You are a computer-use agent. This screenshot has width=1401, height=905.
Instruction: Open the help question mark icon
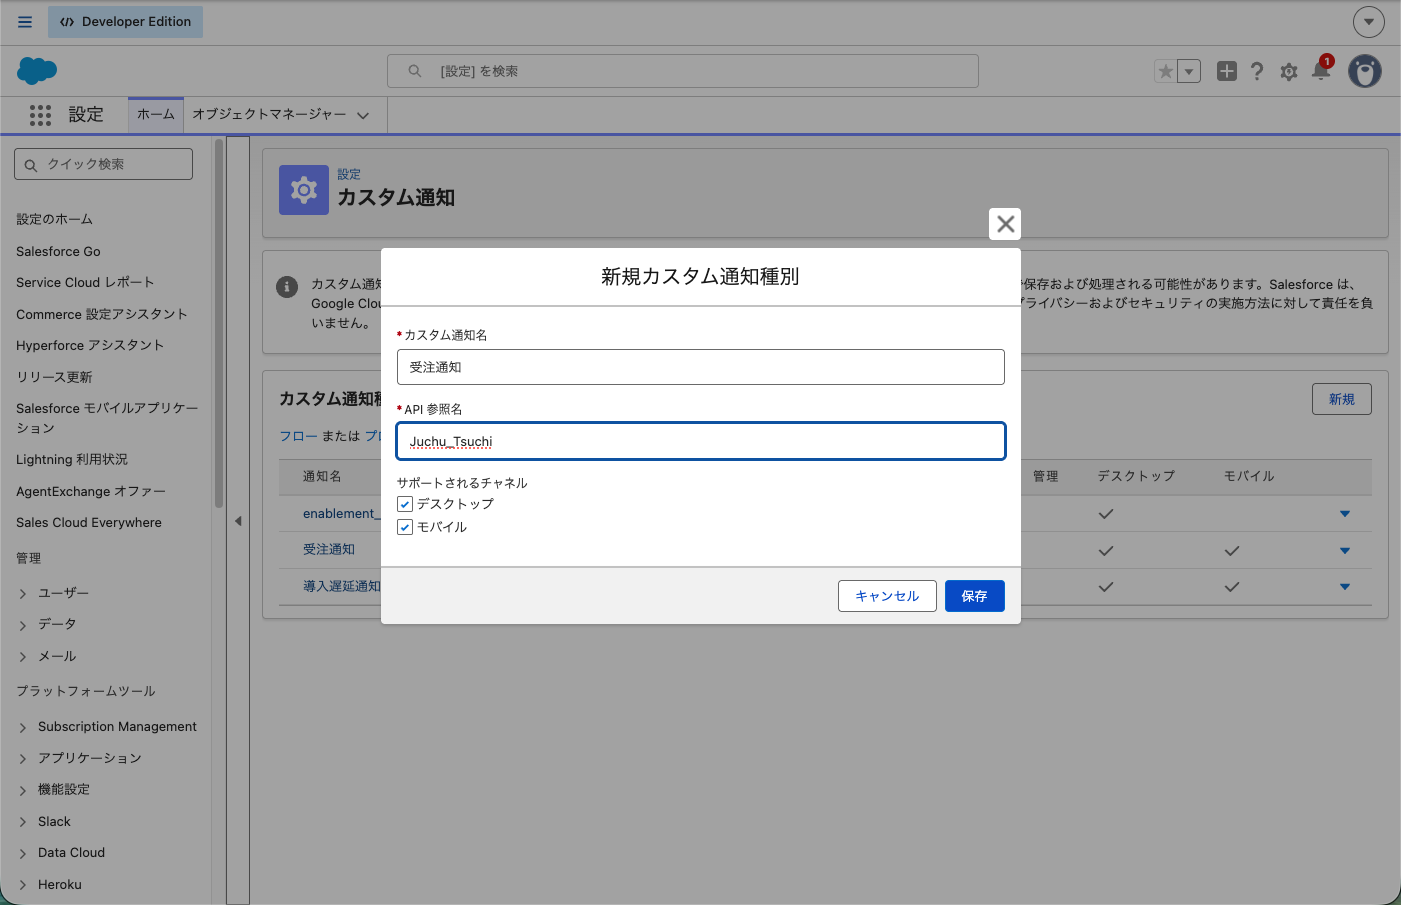pos(1257,71)
